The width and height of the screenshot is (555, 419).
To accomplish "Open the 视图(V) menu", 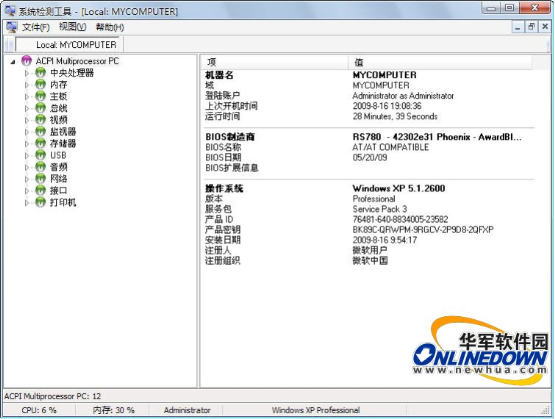I will pos(72,27).
